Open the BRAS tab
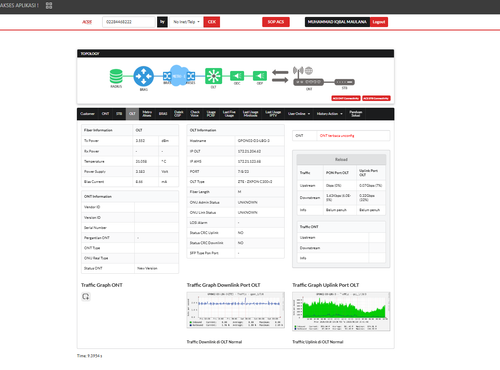The height and width of the screenshot is (370, 500). (163, 114)
